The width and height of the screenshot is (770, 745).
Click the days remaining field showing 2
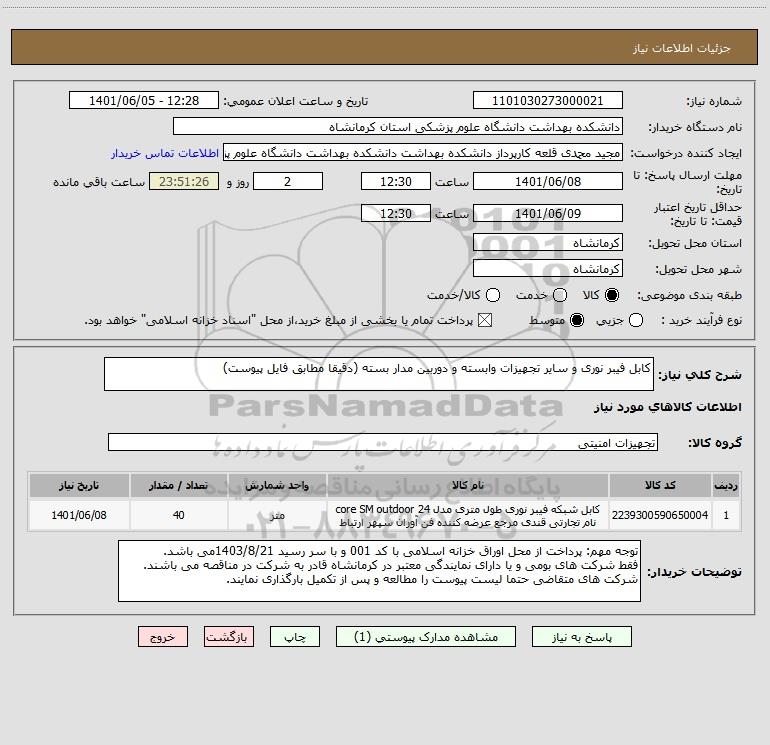[x=288, y=182]
